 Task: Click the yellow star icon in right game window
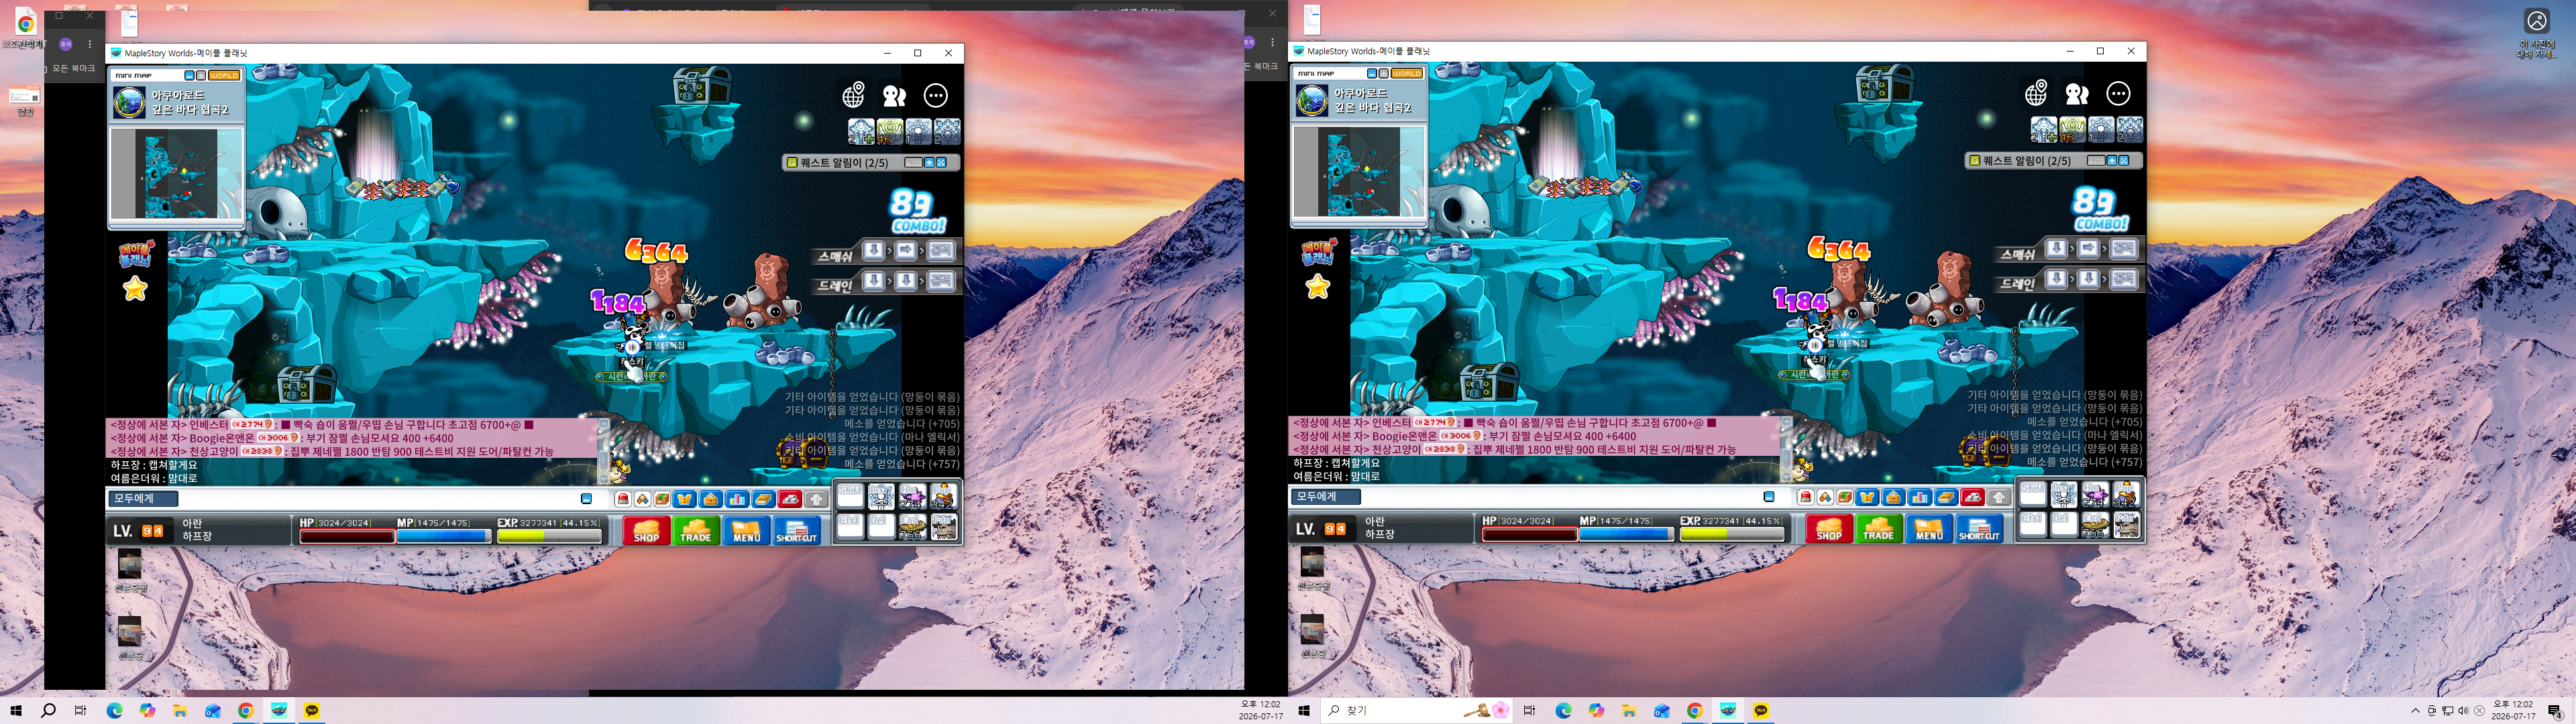[1318, 287]
